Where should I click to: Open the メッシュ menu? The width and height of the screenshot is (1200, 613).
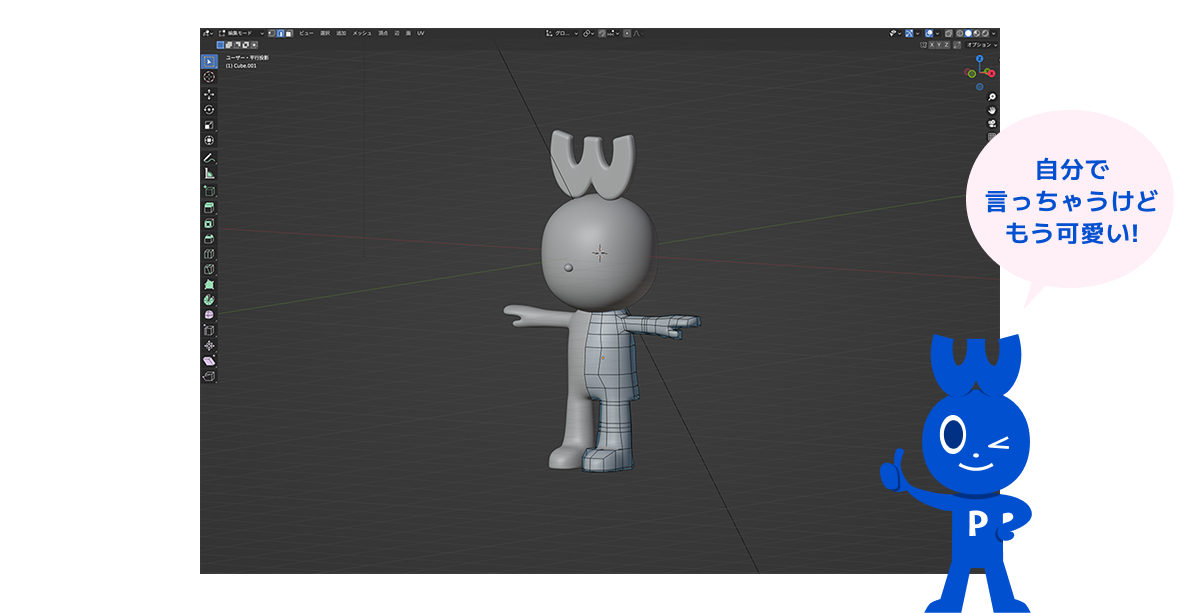click(361, 33)
